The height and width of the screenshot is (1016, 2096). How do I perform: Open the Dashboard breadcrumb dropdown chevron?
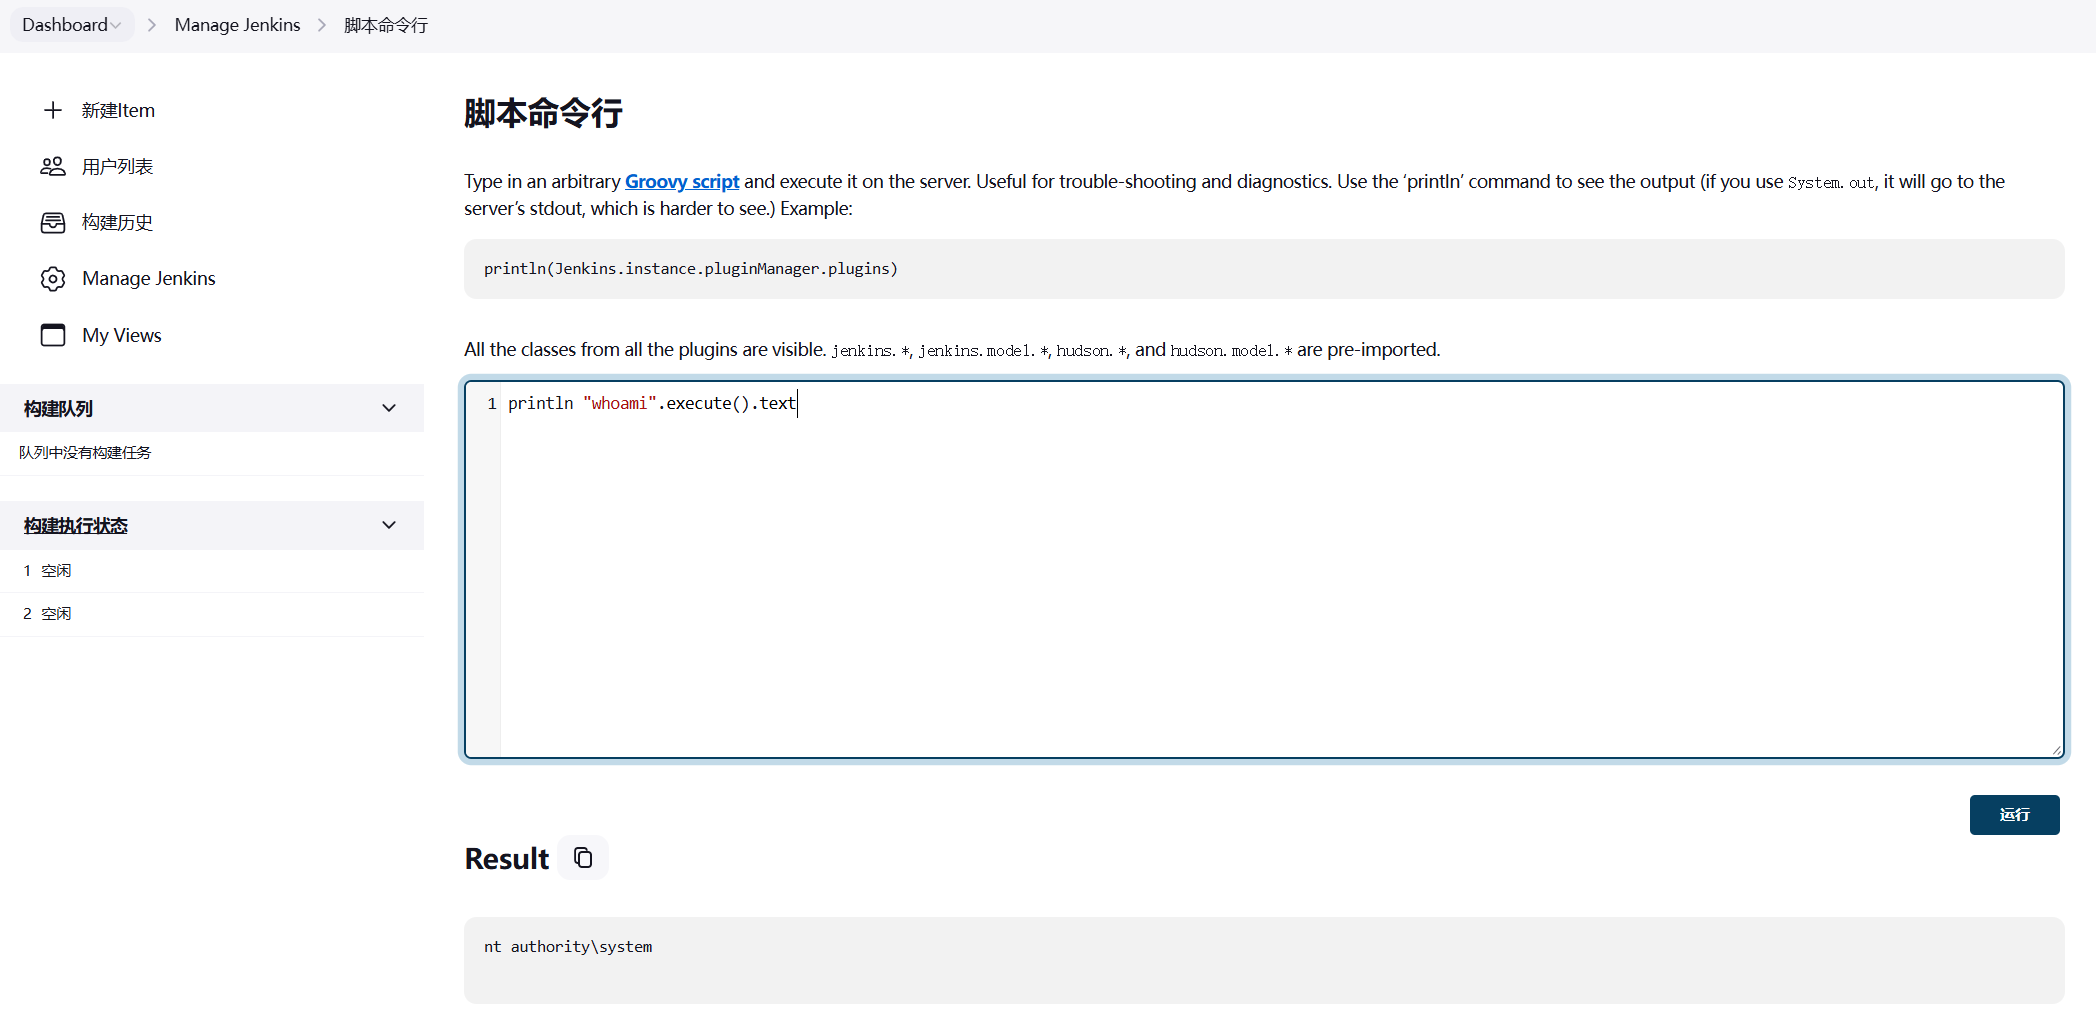pyautogui.click(x=116, y=25)
